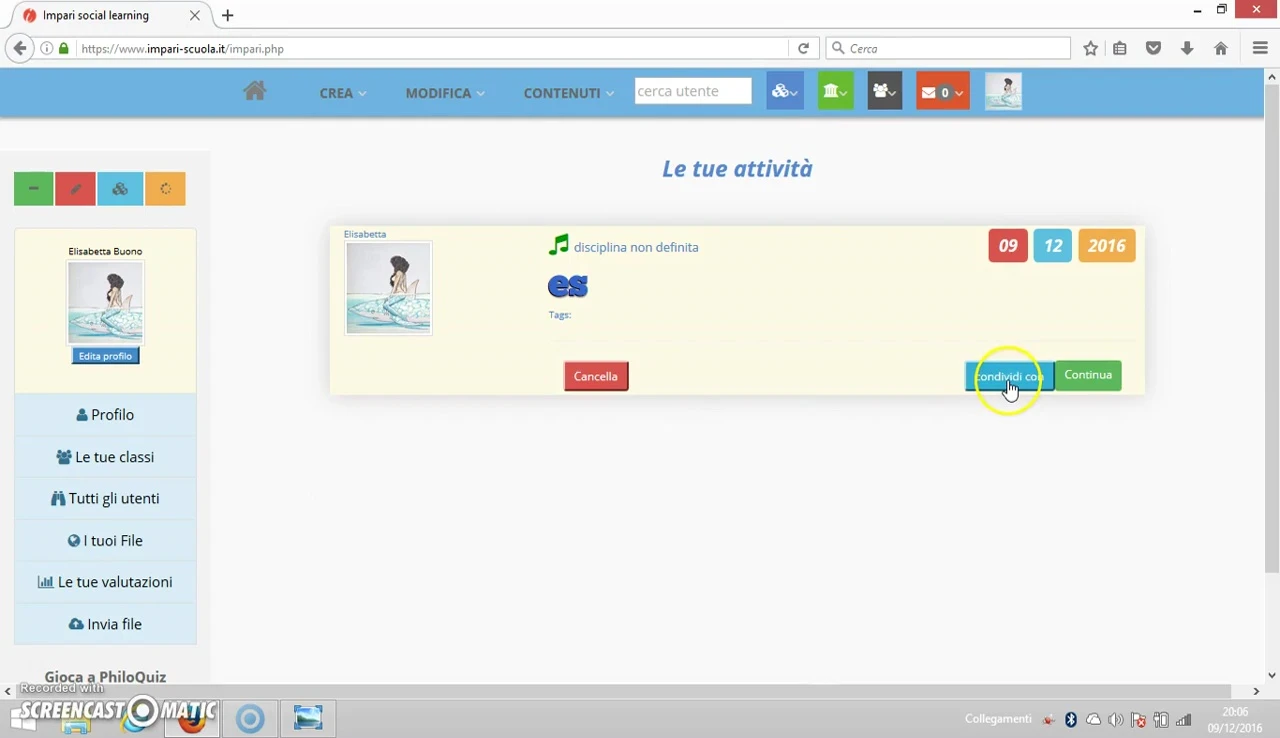Open the blue cloud icon dropdown
This screenshot has height=738, width=1280.
pos(784,92)
